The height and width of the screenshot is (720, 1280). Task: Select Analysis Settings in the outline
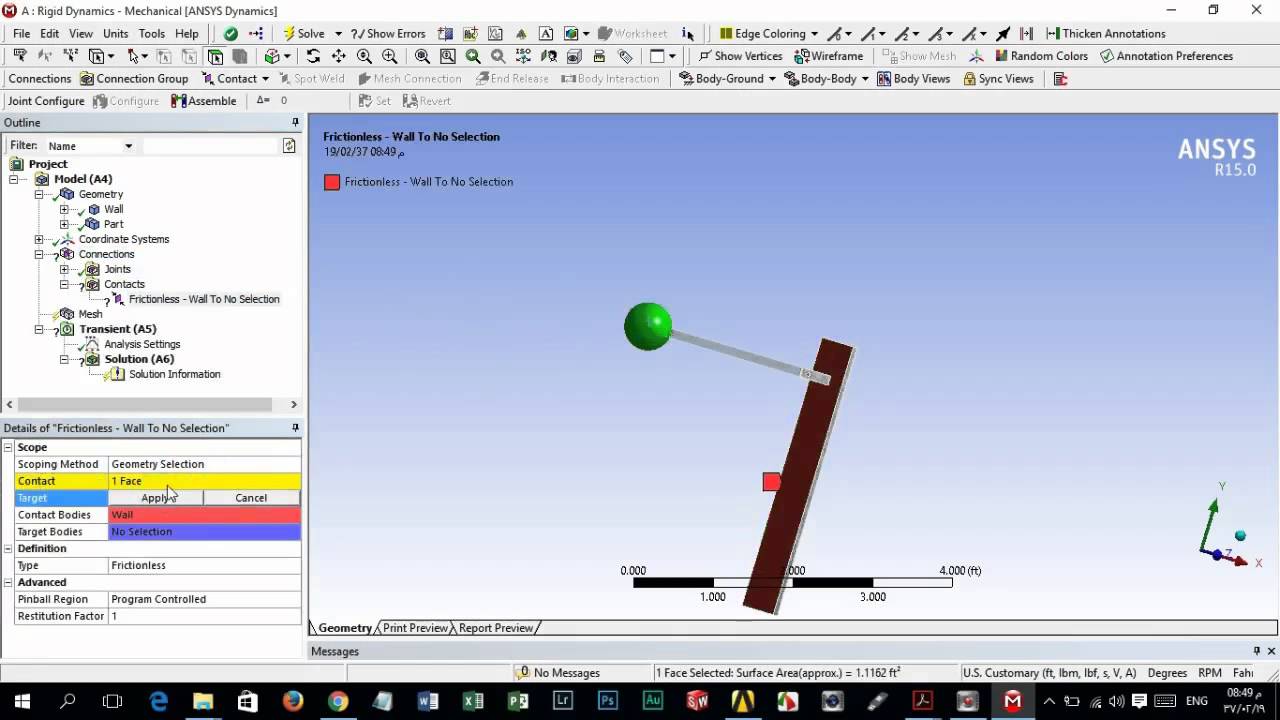142,344
